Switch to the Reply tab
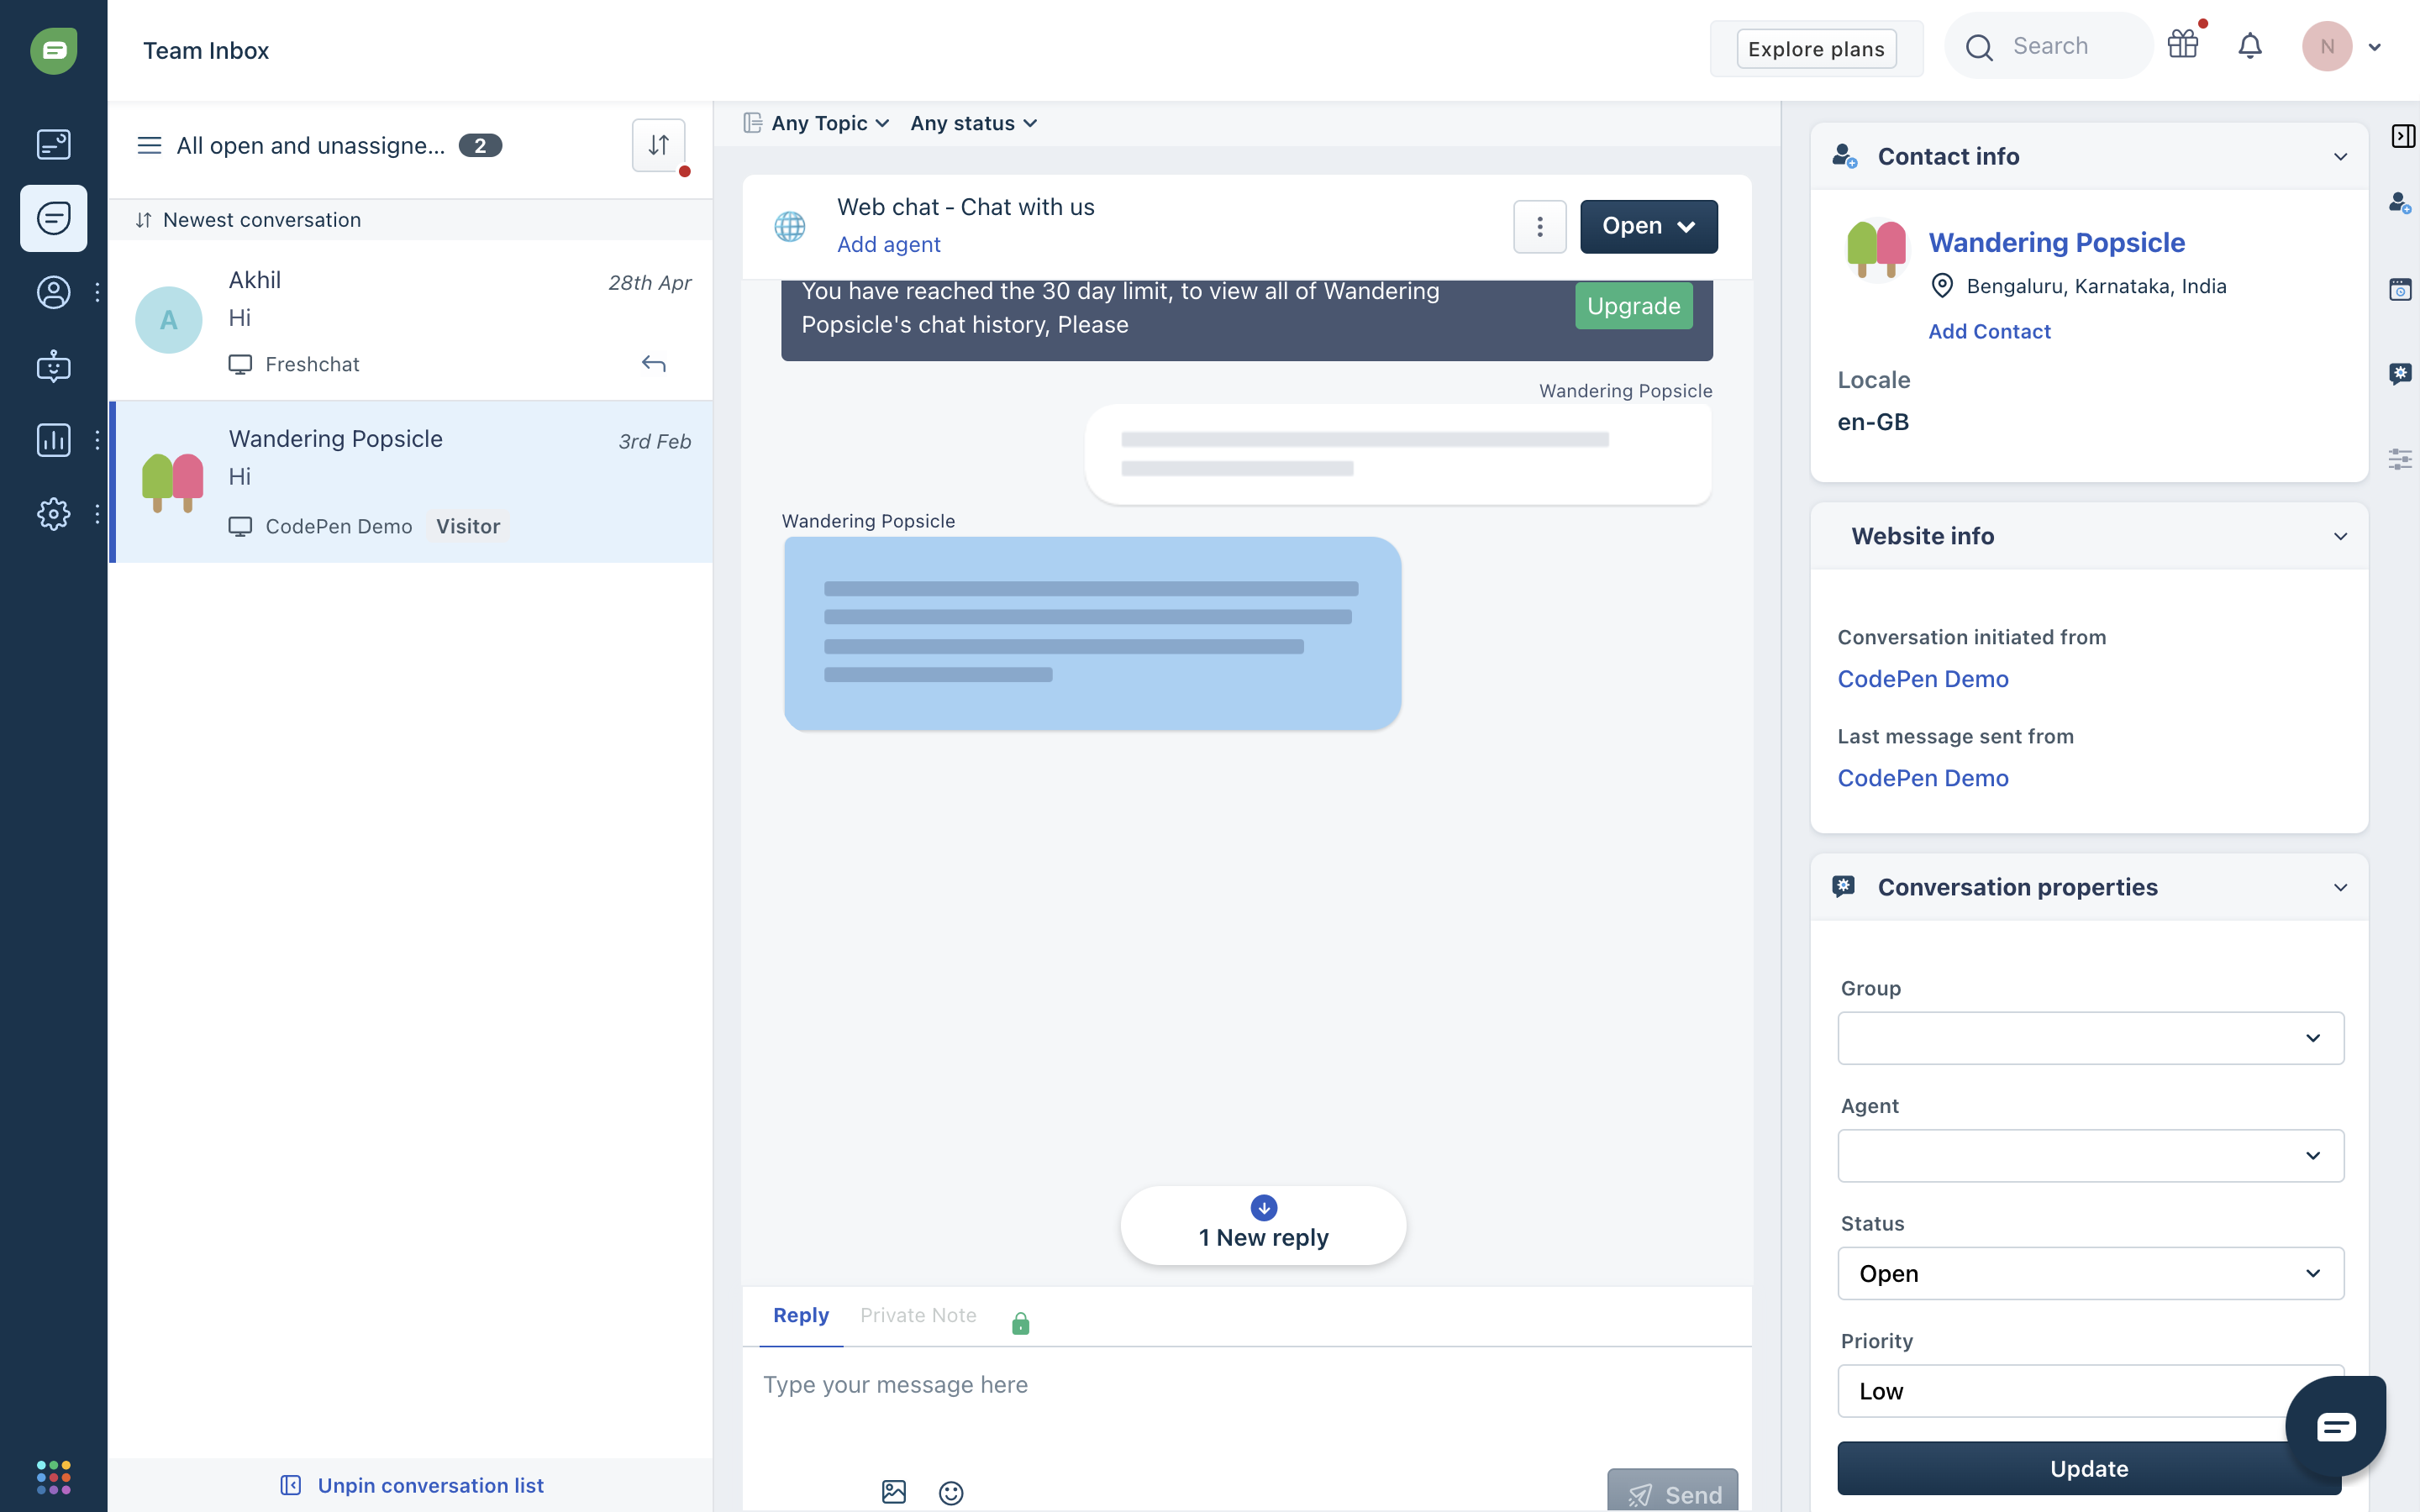This screenshot has height=1512, width=2420. point(800,1315)
